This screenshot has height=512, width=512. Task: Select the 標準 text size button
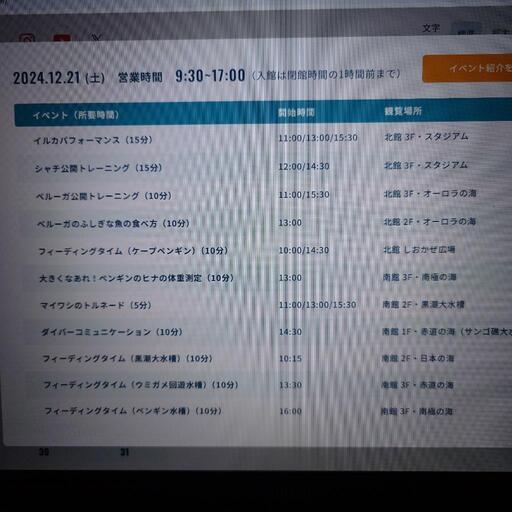click(x=466, y=30)
